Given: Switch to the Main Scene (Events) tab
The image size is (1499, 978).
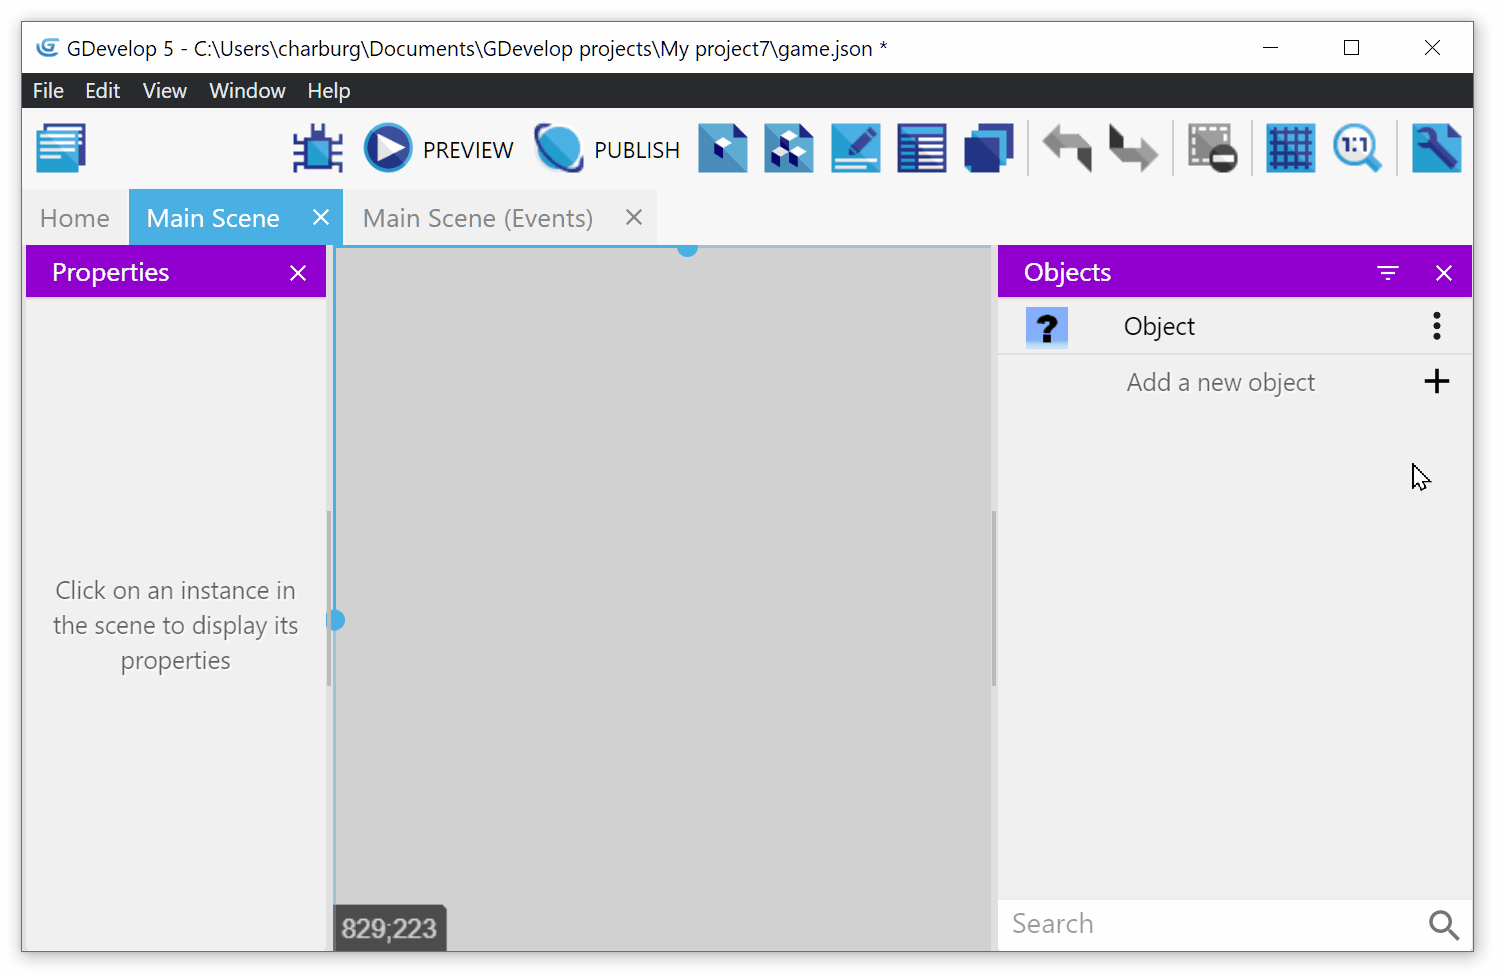Looking at the screenshot, I should [478, 217].
